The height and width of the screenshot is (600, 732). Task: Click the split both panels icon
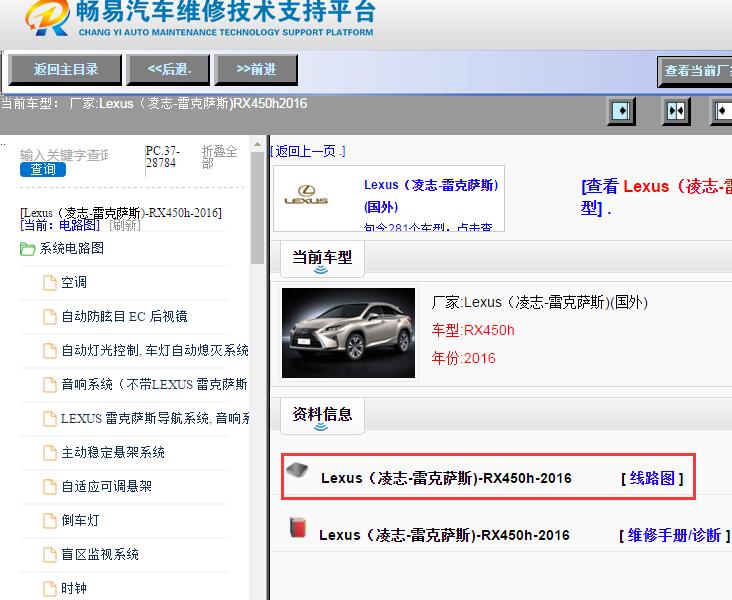676,112
